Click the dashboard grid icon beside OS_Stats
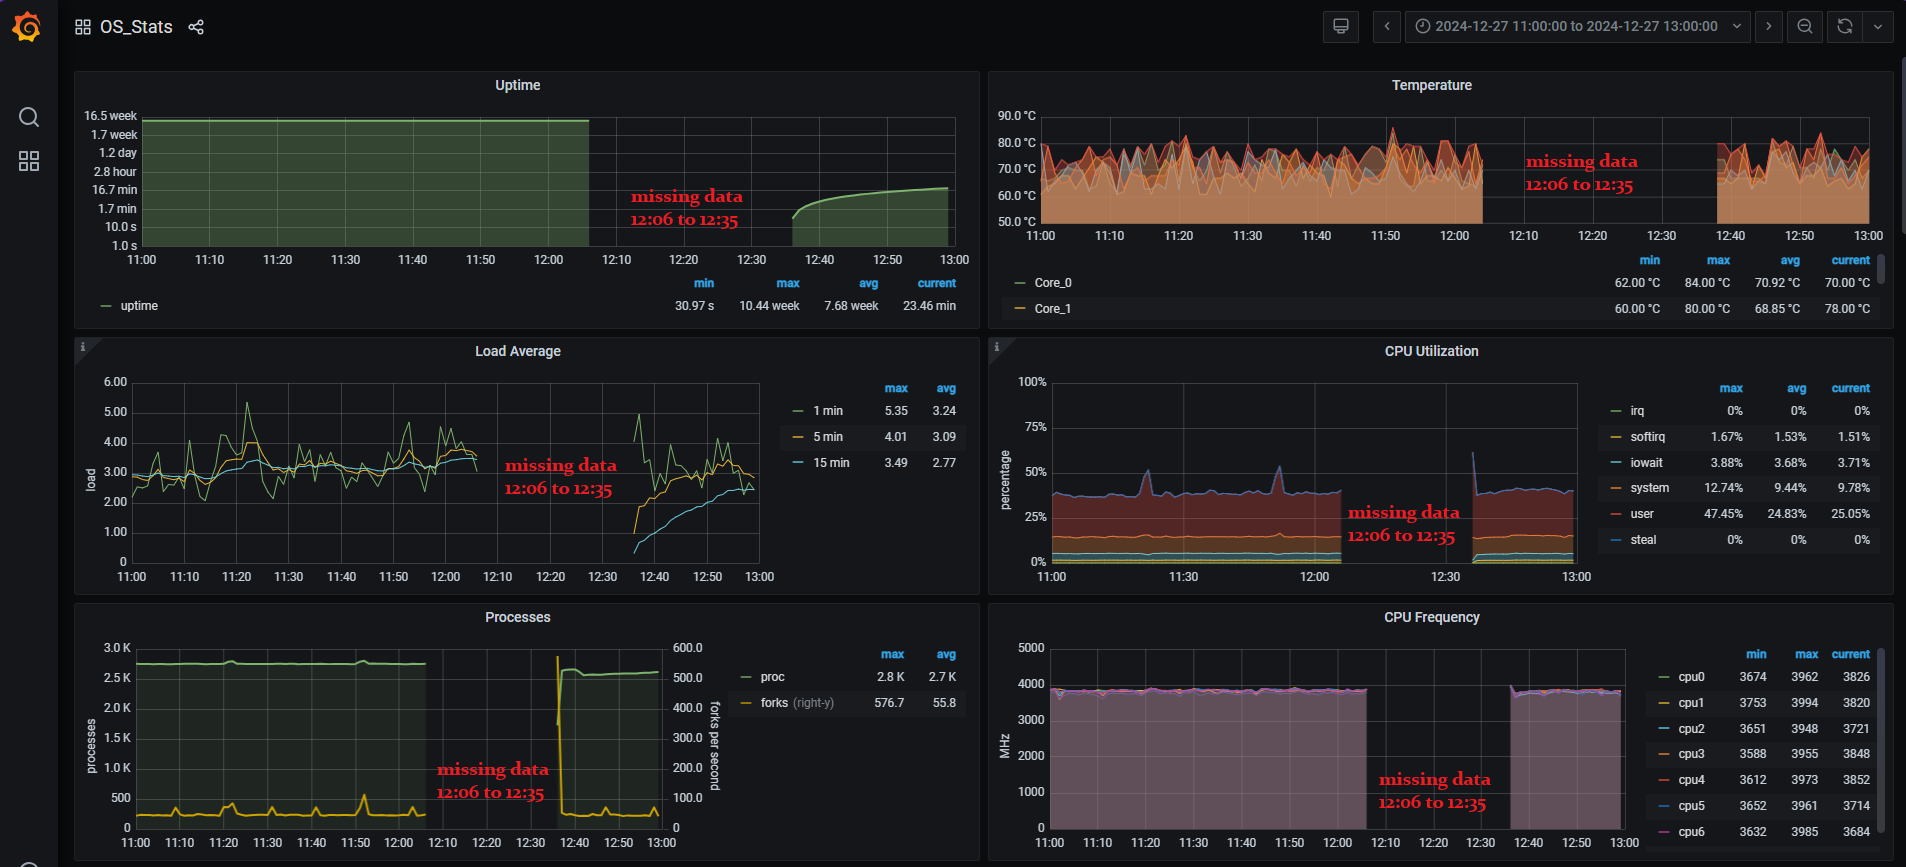This screenshot has width=1906, height=867. 83,27
